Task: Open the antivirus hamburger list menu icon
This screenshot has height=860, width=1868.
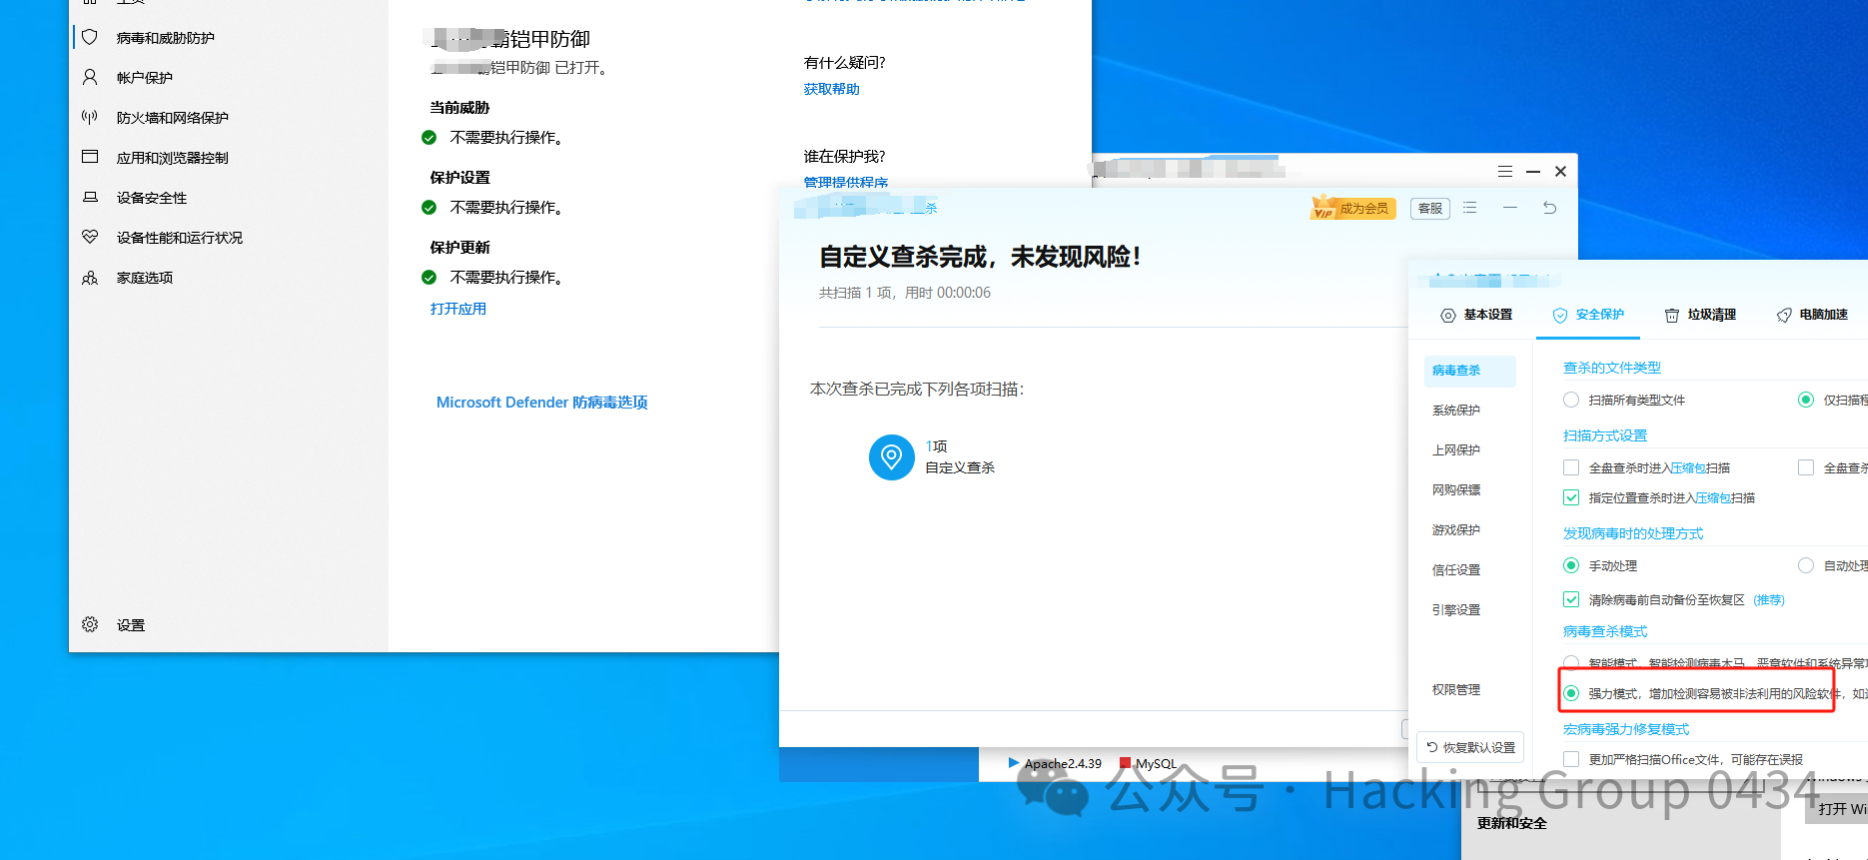Action: click(x=1470, y=208)
